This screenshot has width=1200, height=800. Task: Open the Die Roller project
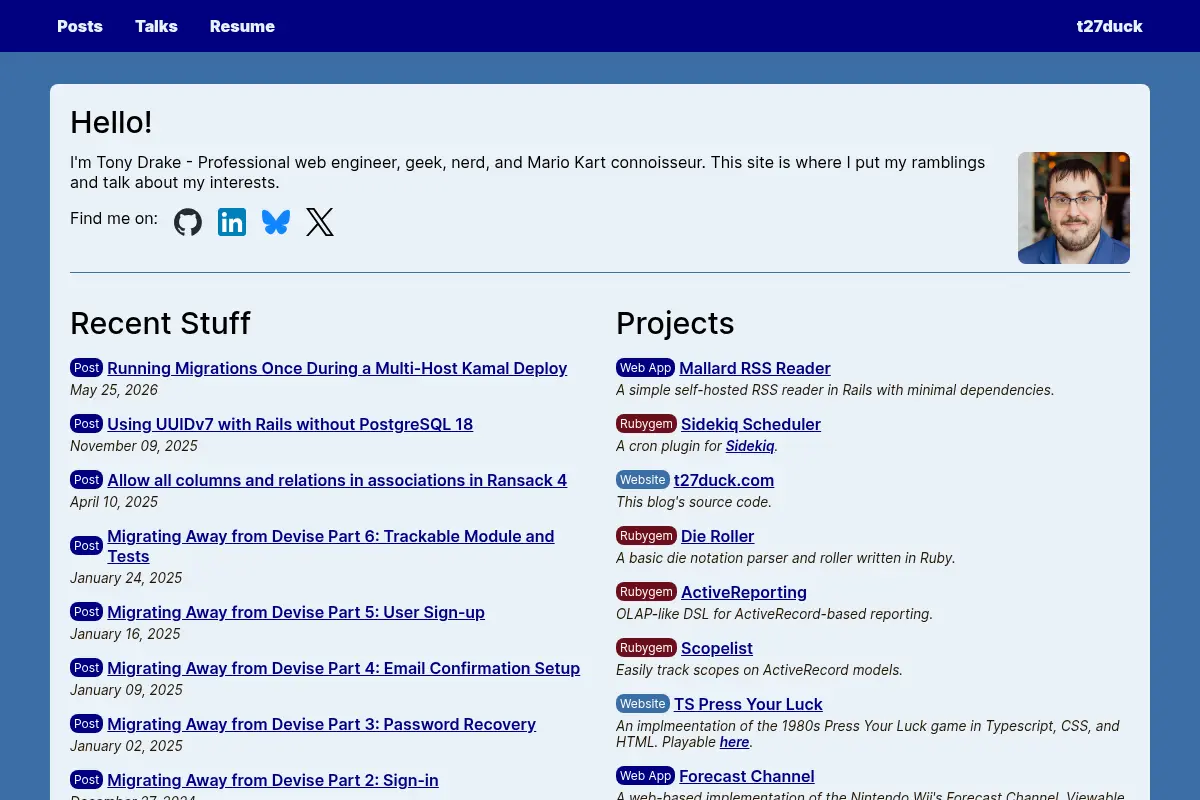pyautogui.click(x=718, y=536)
